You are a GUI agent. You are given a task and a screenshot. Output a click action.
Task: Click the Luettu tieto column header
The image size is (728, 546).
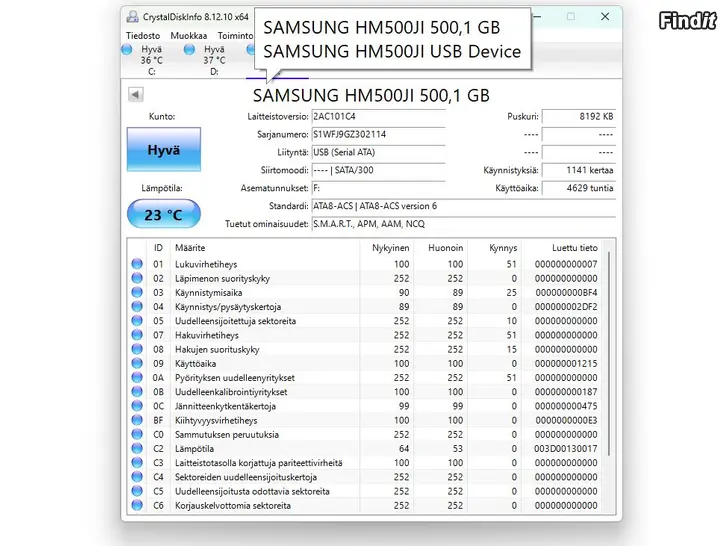[x=561, y=248]
